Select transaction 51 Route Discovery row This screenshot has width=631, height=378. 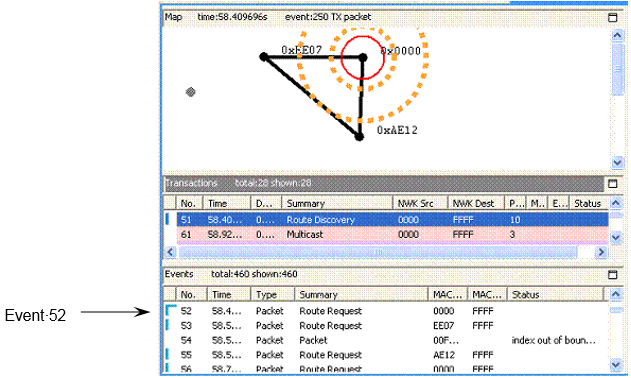click(x=392, y=220)
